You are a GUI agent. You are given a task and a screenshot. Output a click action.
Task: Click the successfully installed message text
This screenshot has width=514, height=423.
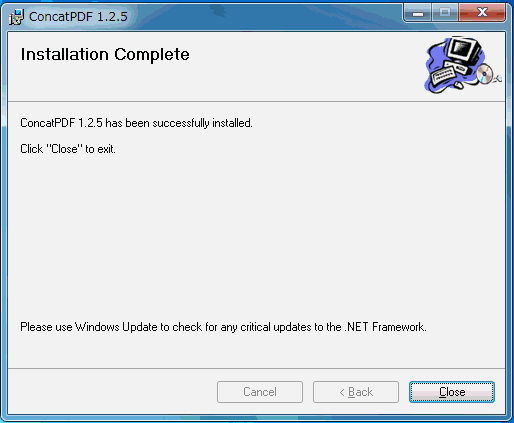136,123
